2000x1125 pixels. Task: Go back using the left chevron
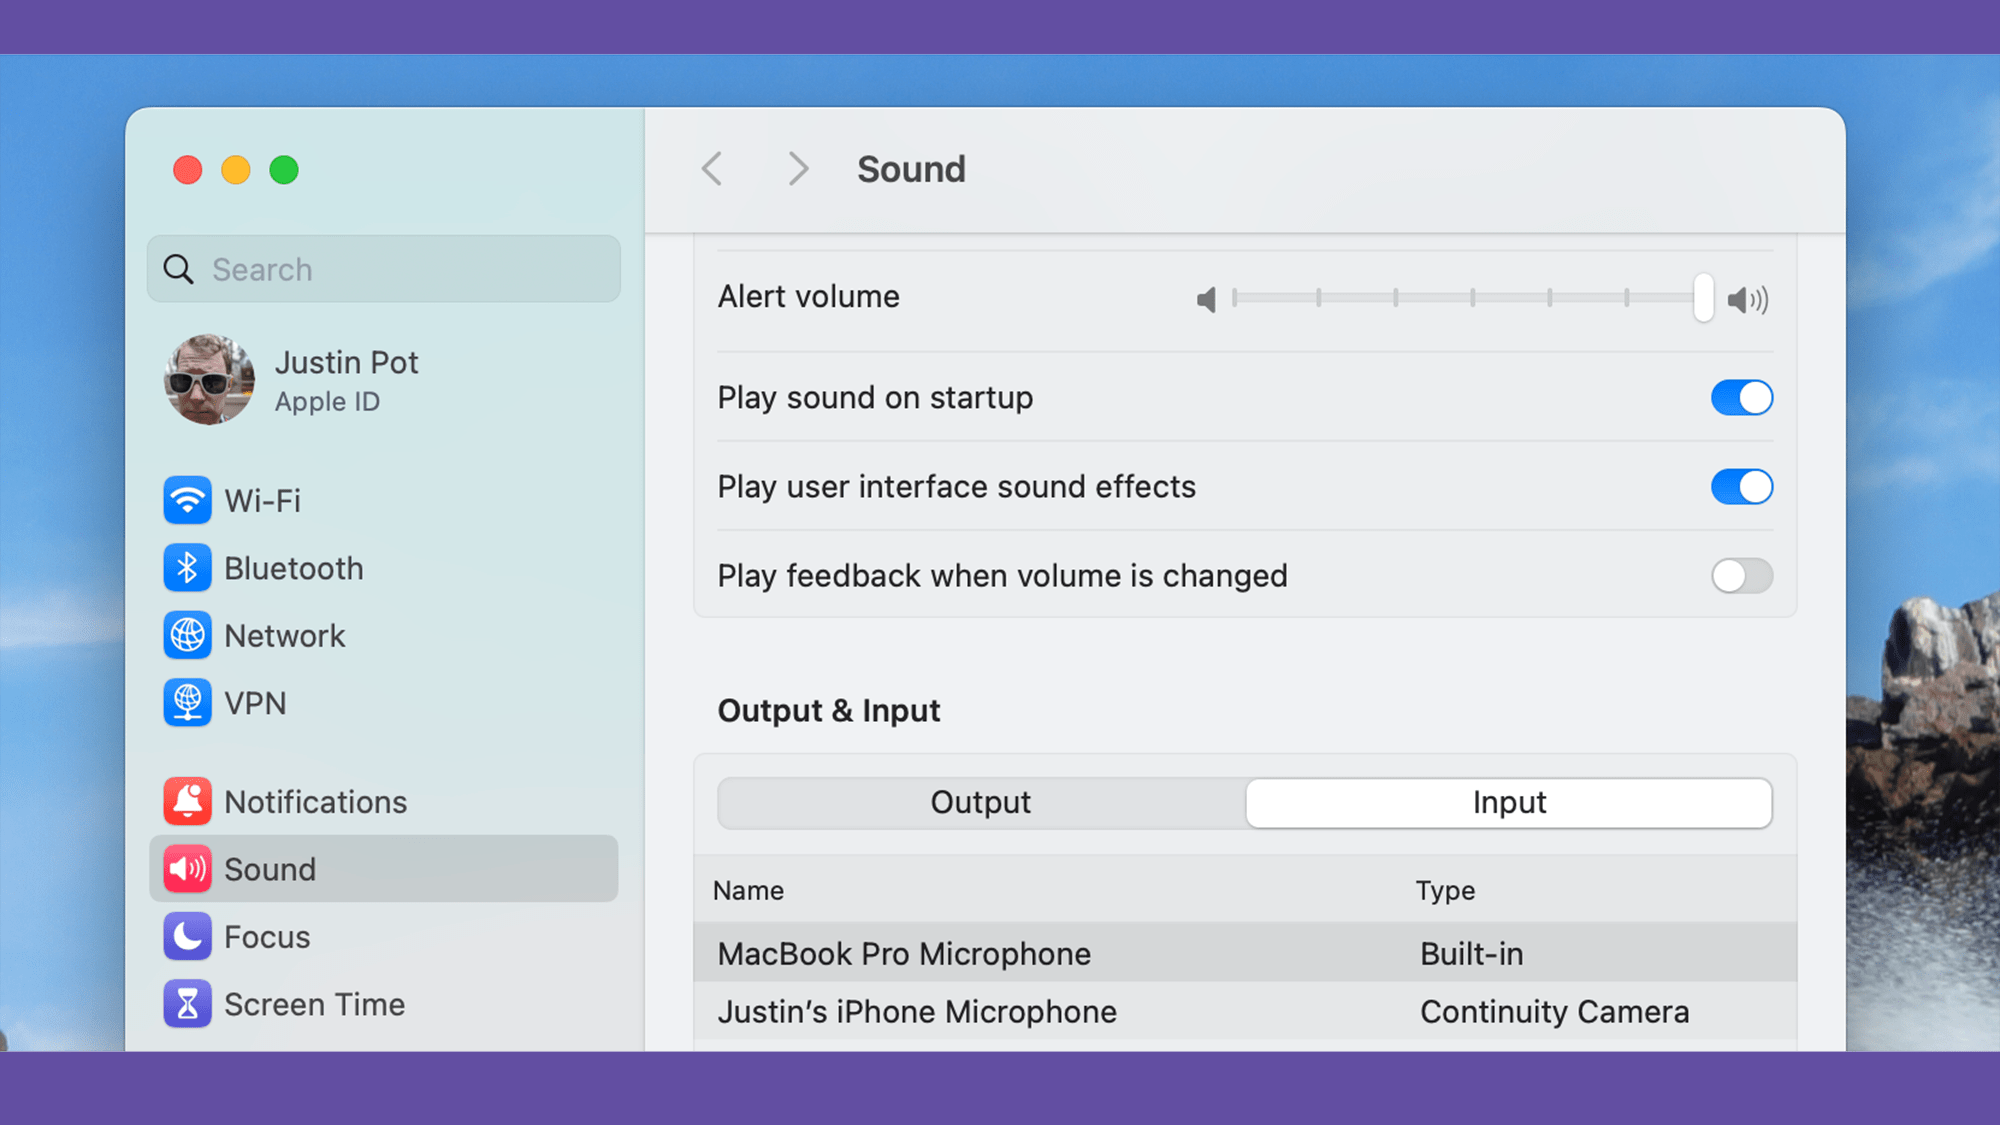click(x=712, y=169)
